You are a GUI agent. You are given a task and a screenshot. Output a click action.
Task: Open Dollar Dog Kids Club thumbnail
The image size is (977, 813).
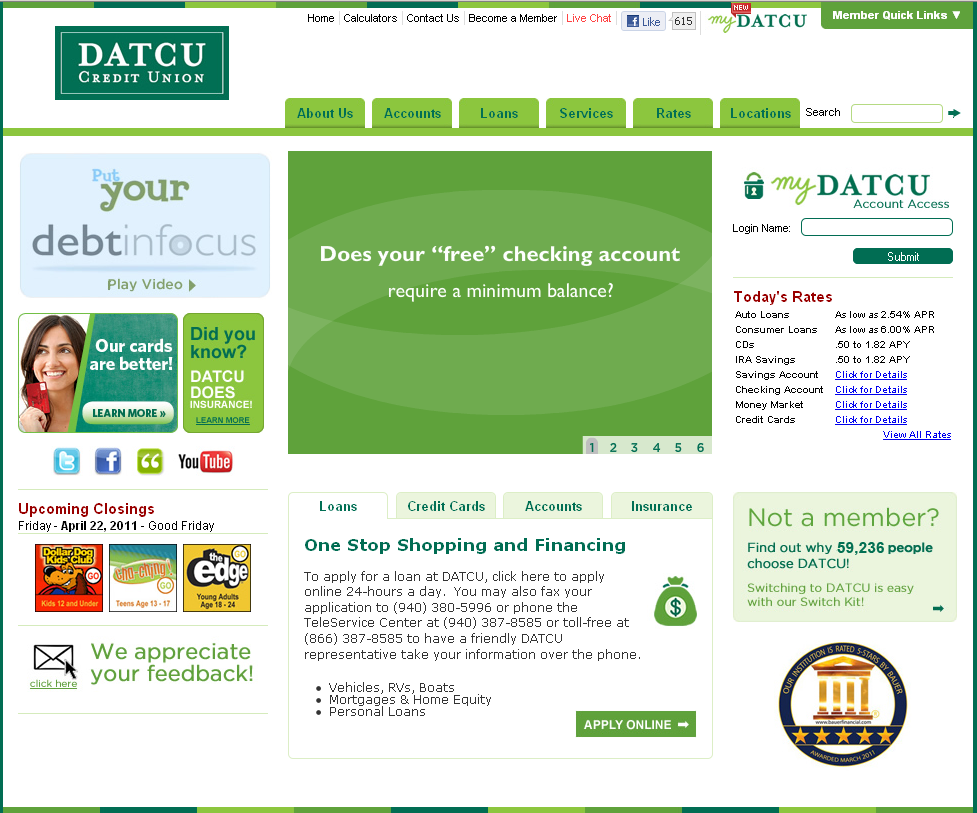pos(69,578)
